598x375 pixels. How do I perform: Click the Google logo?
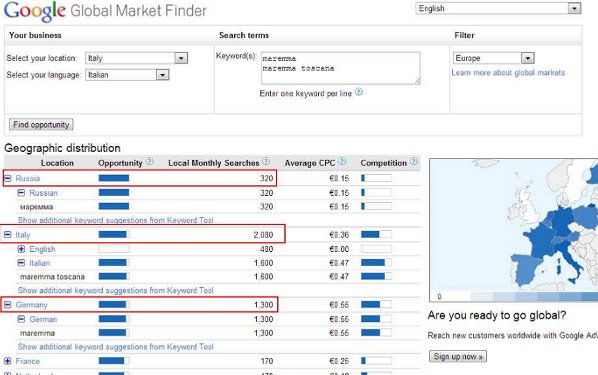point(35,11)
